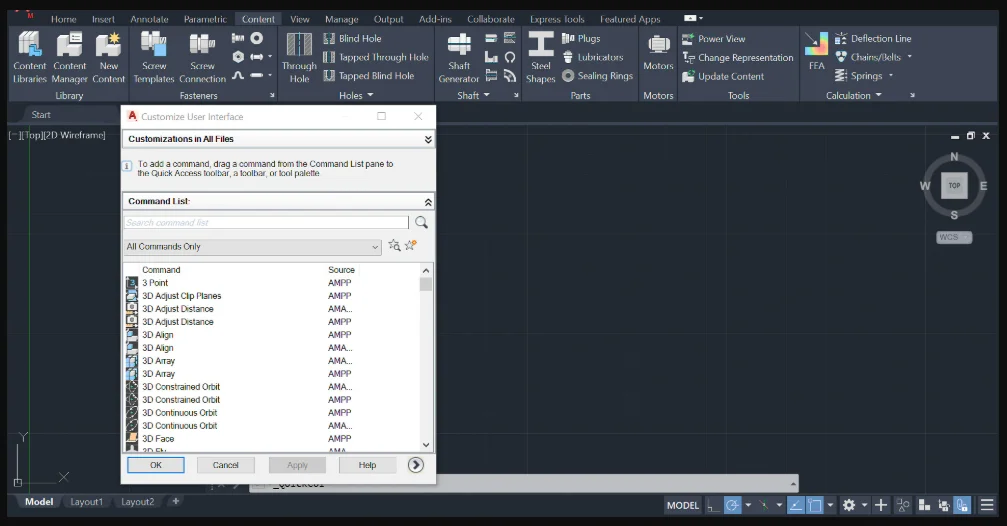Open the status bar customization menu icon
The image size is (1007, 526).
pyautogui.click(x=987, y=505)
